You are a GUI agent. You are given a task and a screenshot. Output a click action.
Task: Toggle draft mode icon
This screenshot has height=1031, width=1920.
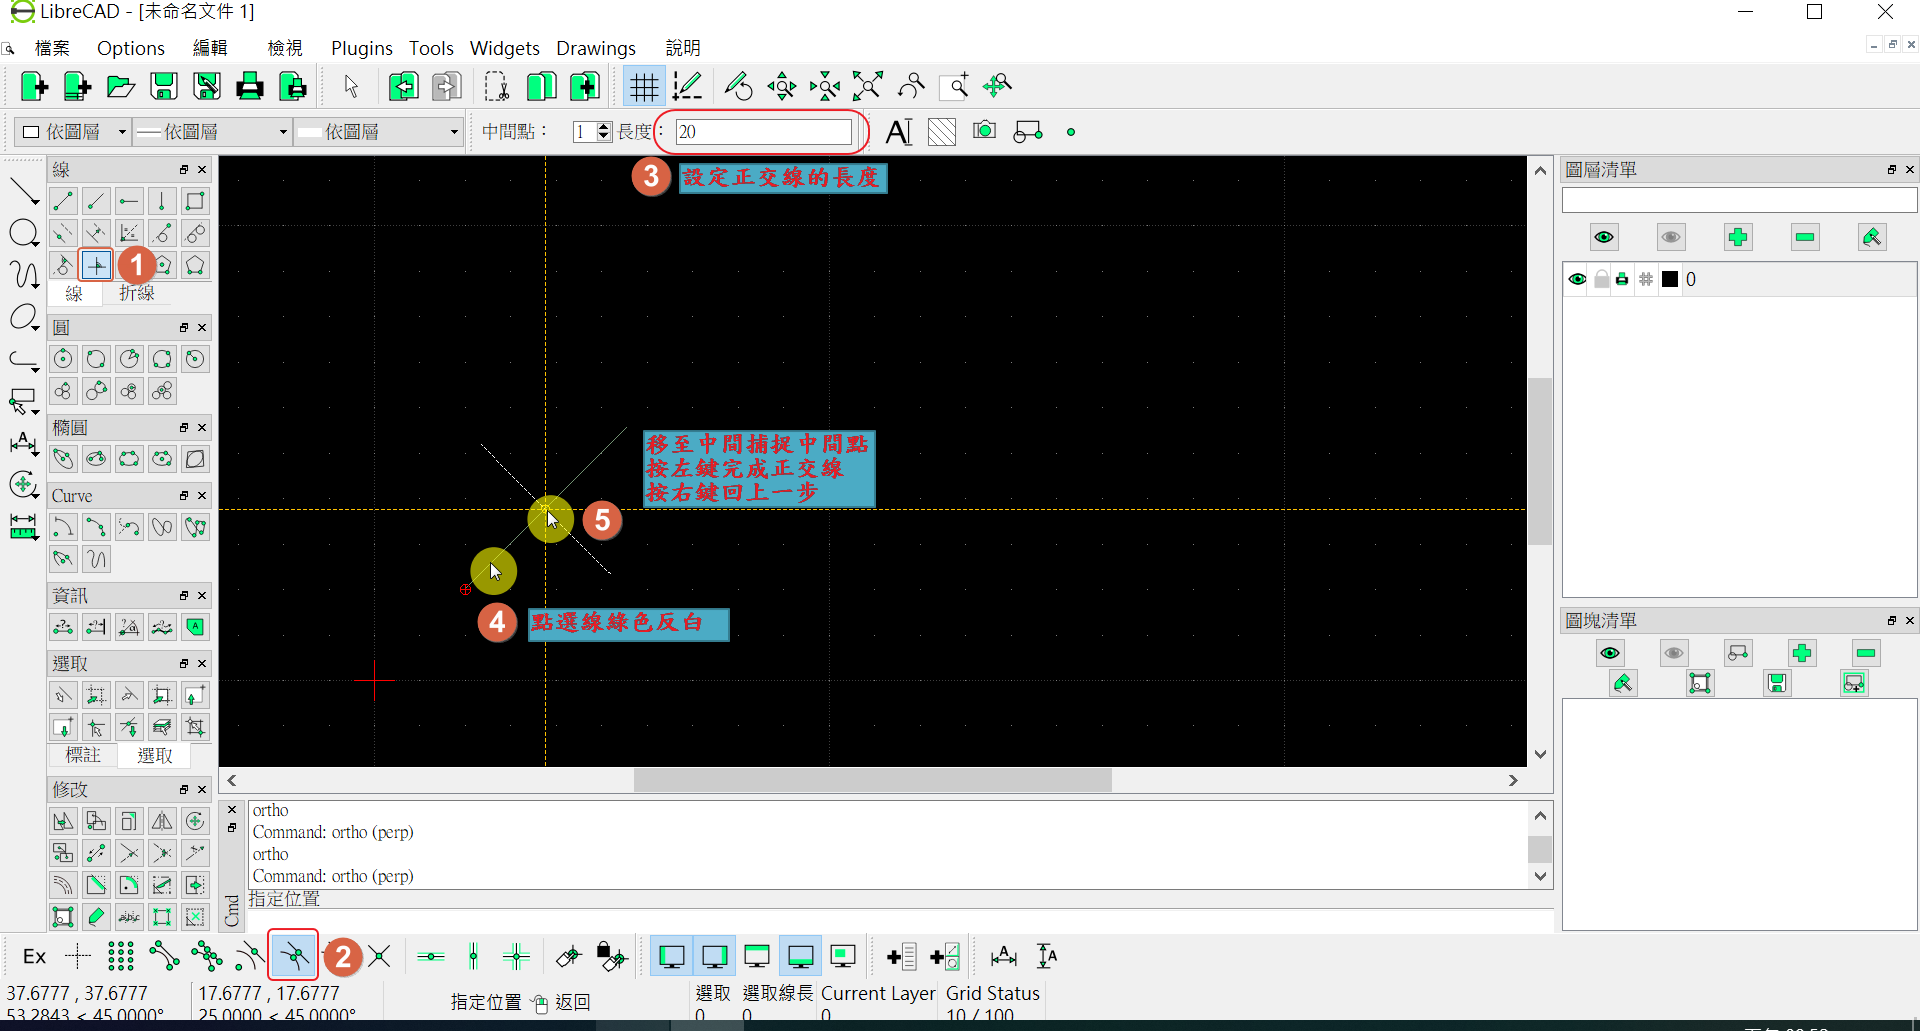coord(687,87)
